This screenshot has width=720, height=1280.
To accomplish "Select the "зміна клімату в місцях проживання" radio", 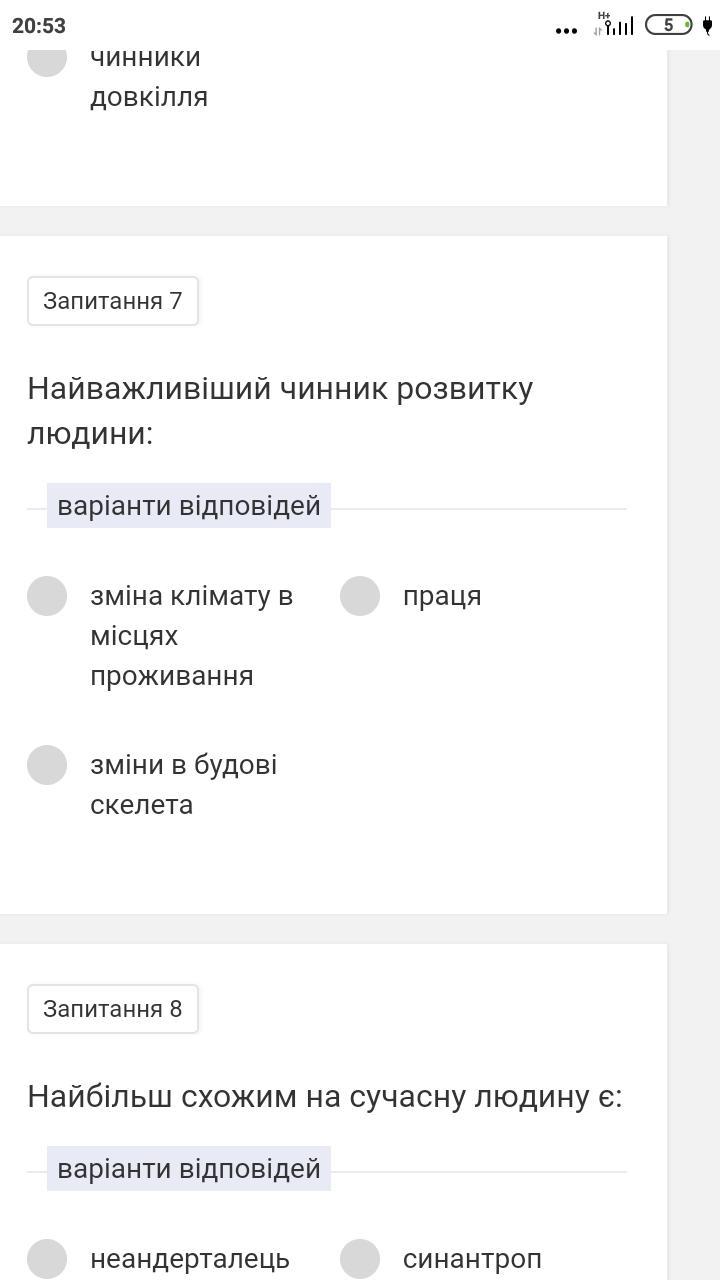I will 47,596.
